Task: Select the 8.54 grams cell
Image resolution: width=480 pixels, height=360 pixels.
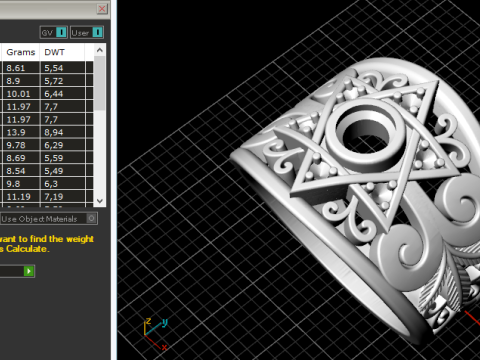Action: tap(21, 171)
